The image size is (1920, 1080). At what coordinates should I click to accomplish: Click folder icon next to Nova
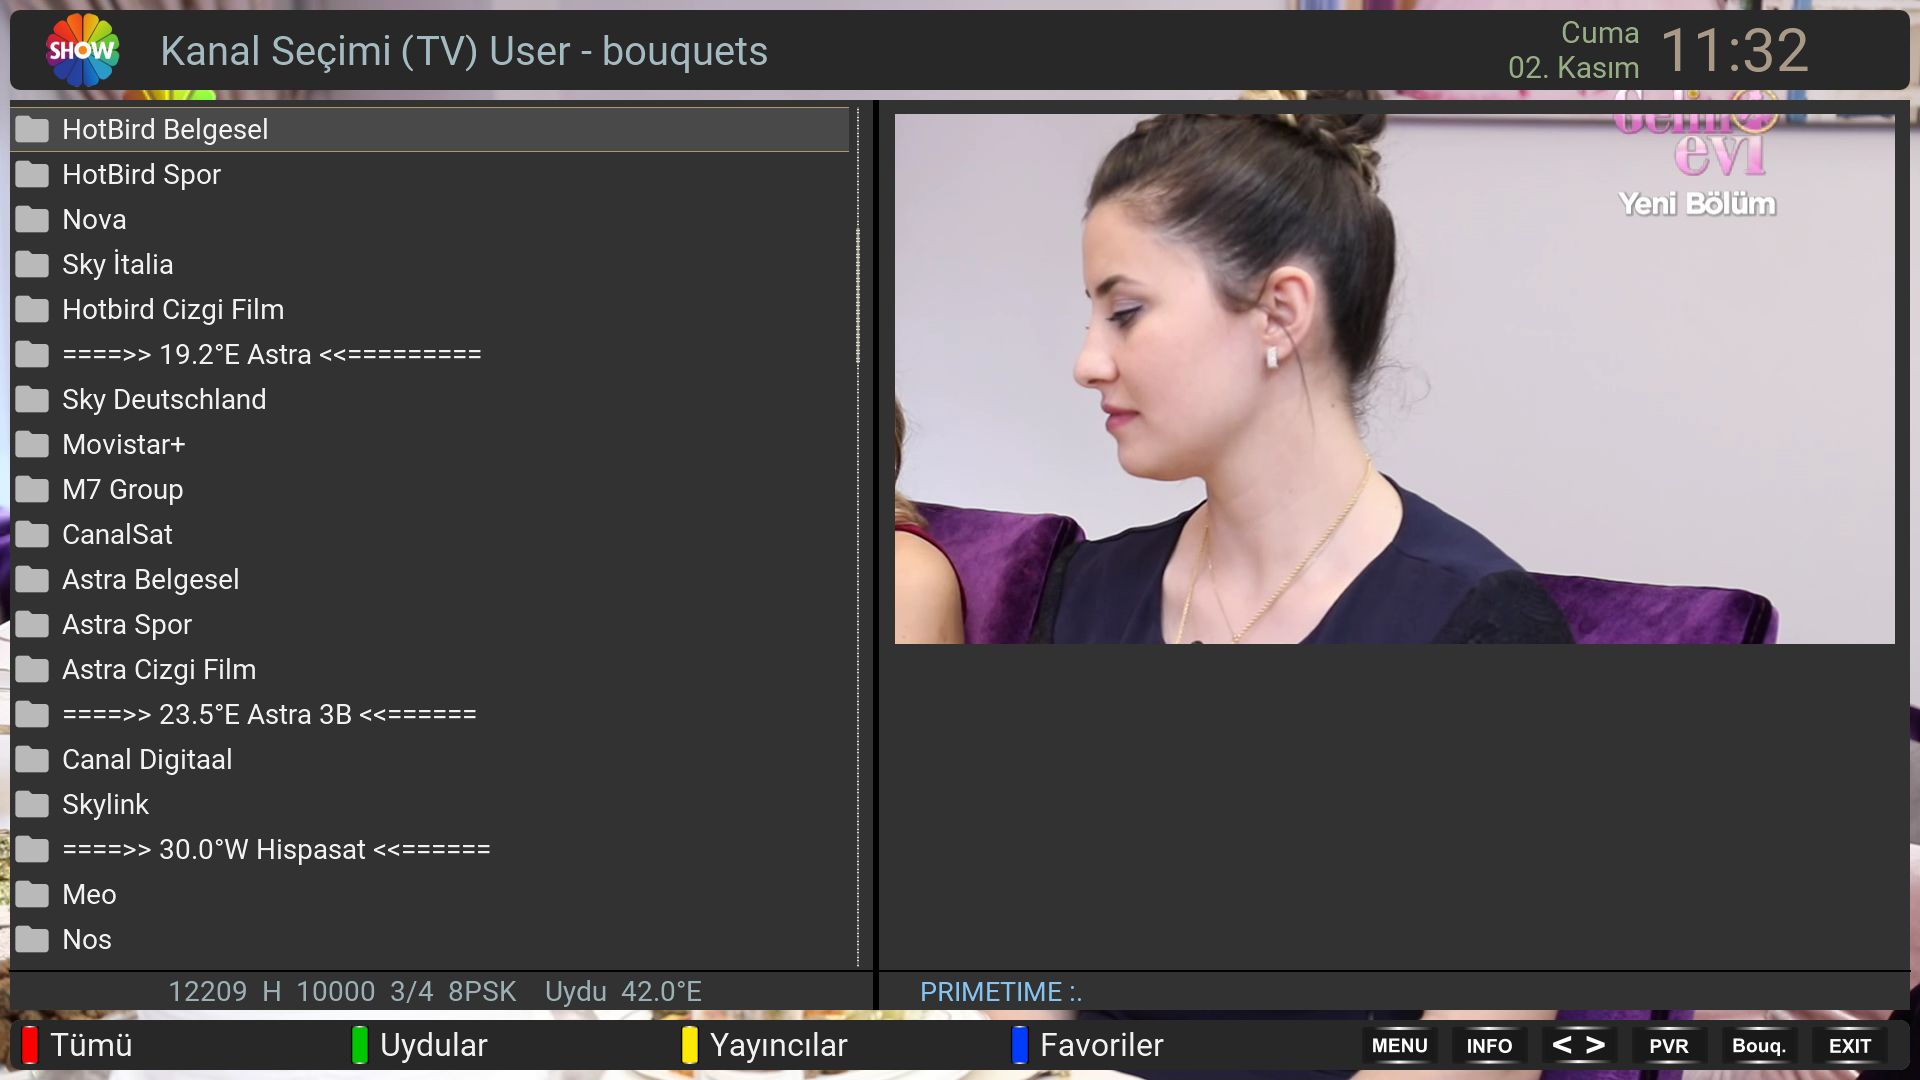click(x=32, y=219)
